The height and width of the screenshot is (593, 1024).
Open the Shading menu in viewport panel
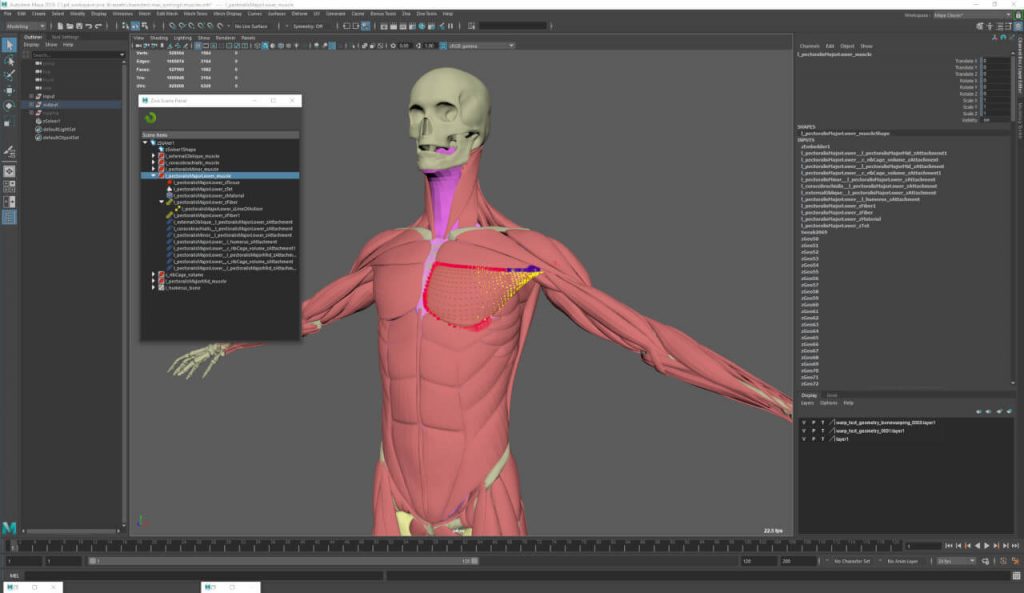pyautogui.click(x=158, y=37)
